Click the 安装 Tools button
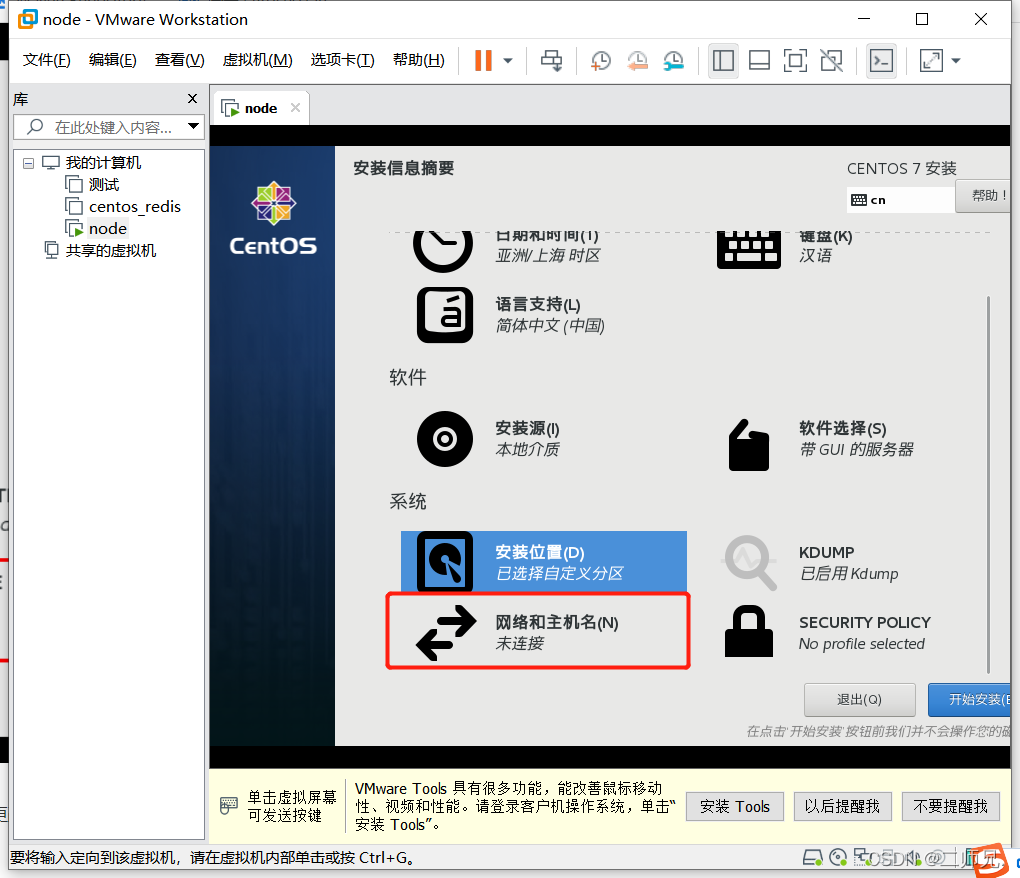 click(x=734, y=807)
